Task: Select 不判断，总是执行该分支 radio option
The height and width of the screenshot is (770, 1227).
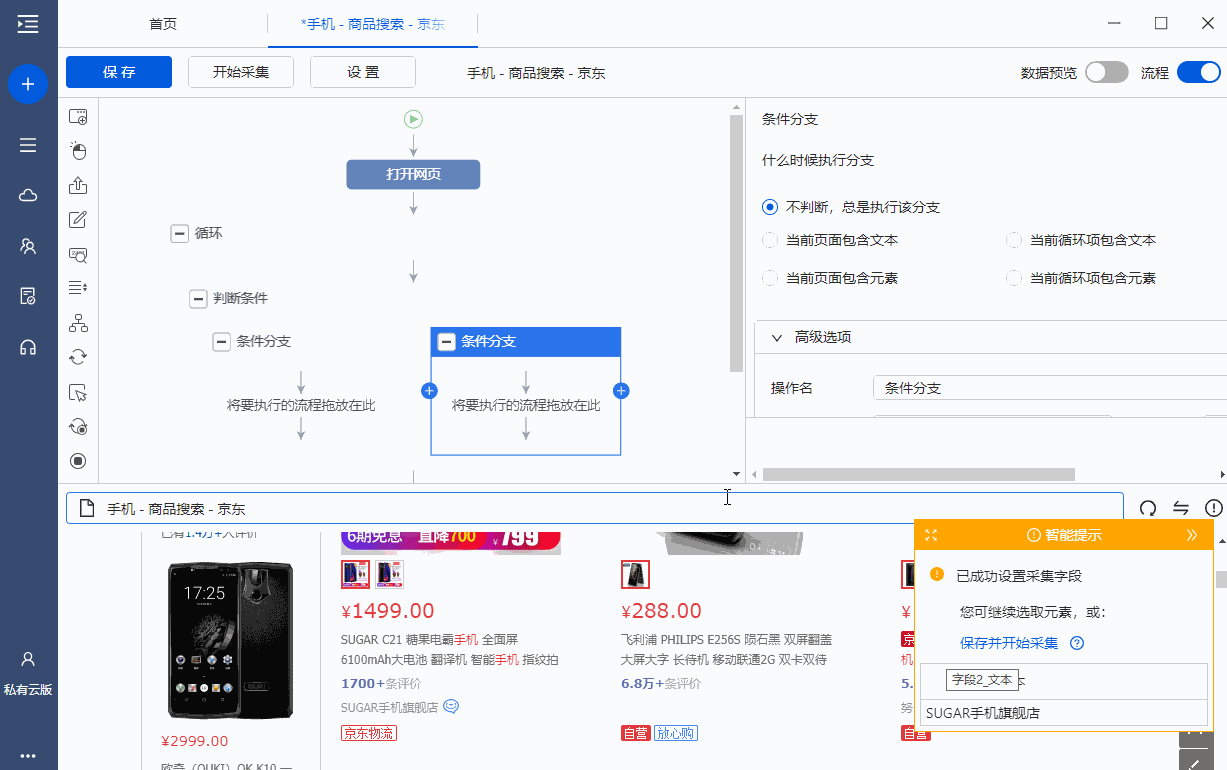Action: point(770,208)
